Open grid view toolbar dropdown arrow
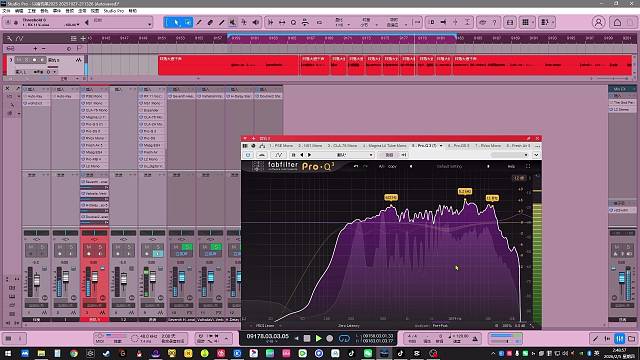This screenshot has height=360, width=640. pyautogui.click(x=533, y=22)
